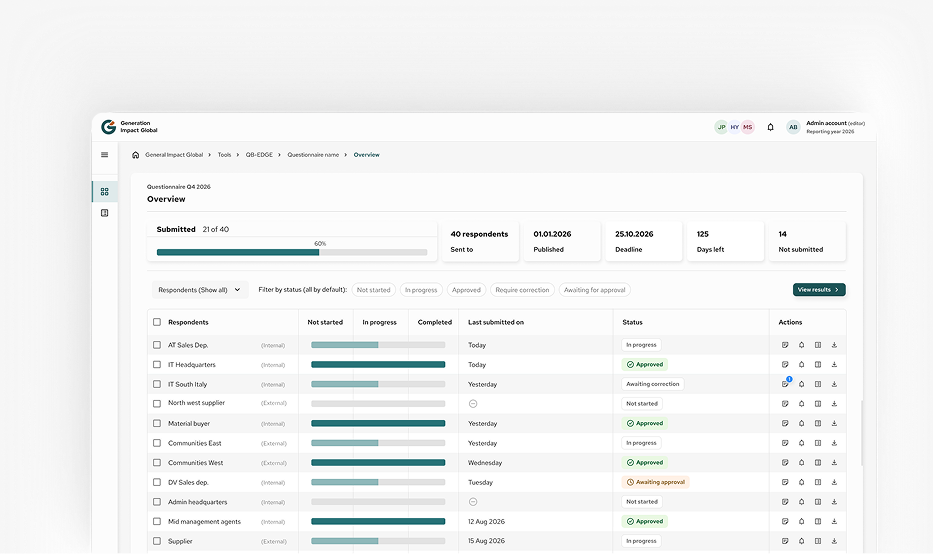The image size is (933, 554).
Task: Click the Respondents column header
Action: (x=189, y=323)
